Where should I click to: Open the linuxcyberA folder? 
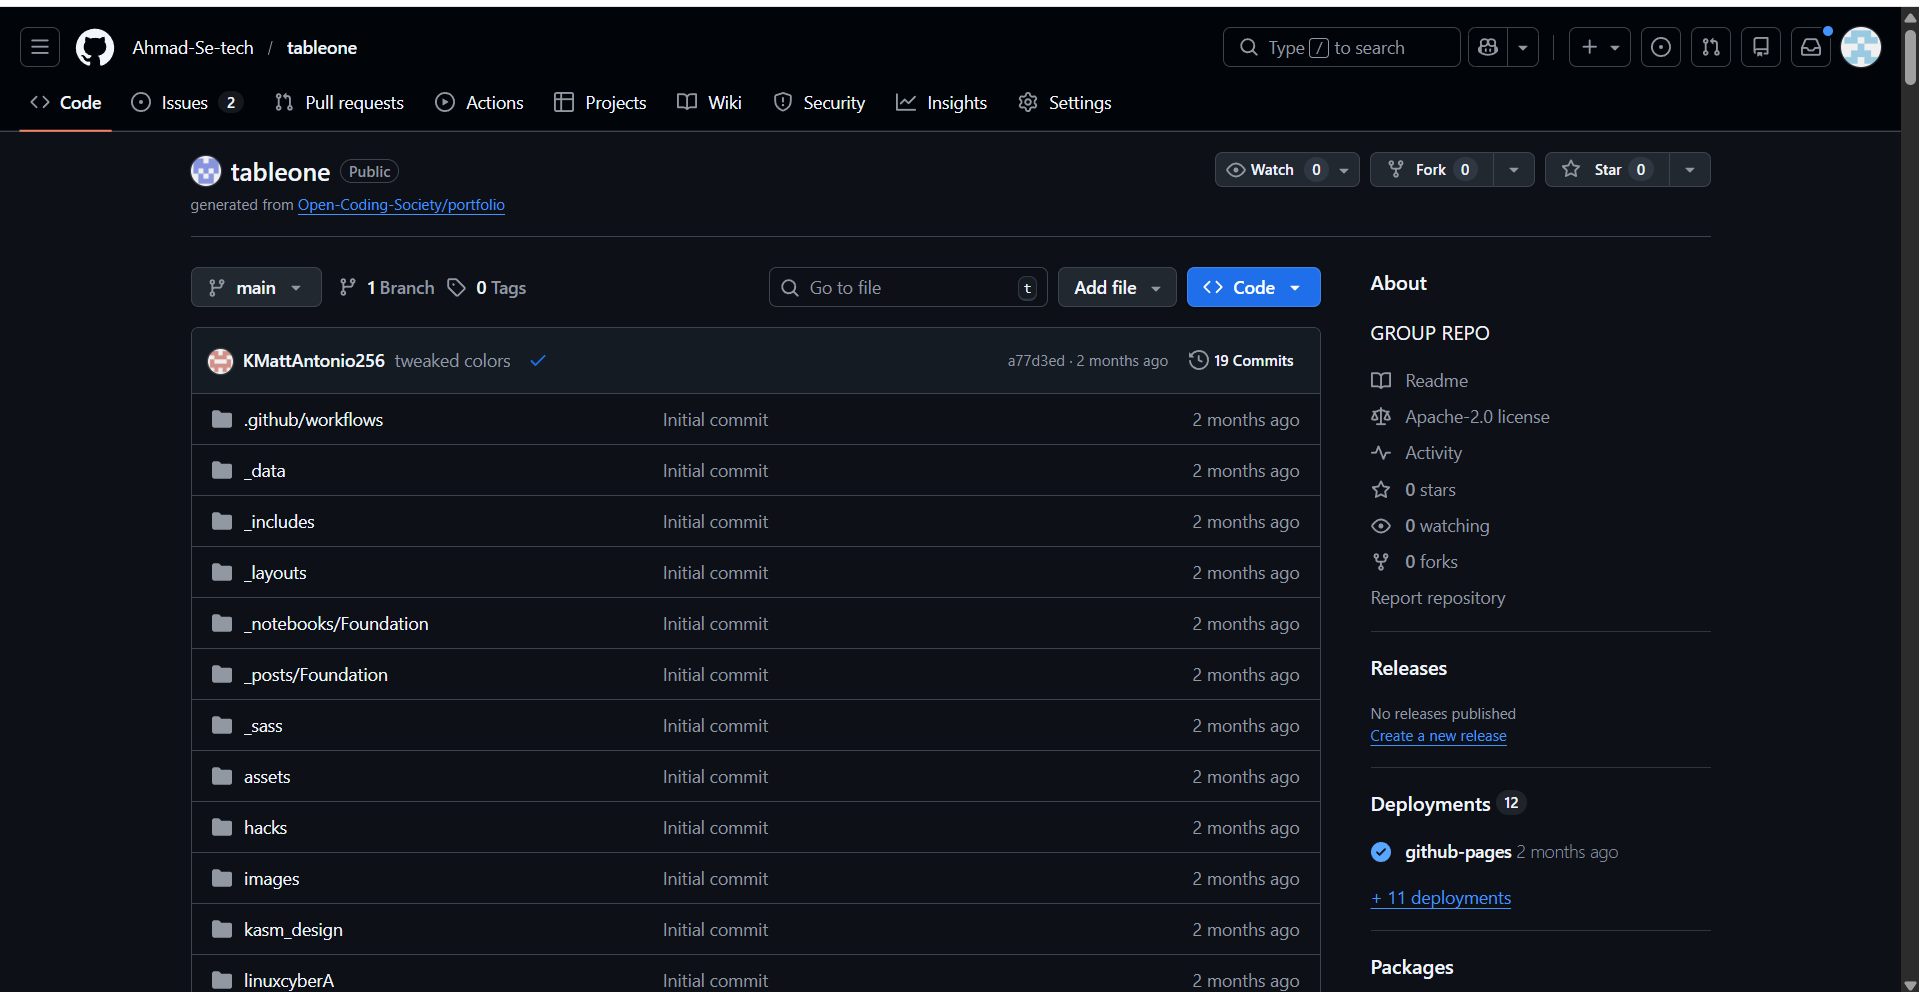pos(289,981)
